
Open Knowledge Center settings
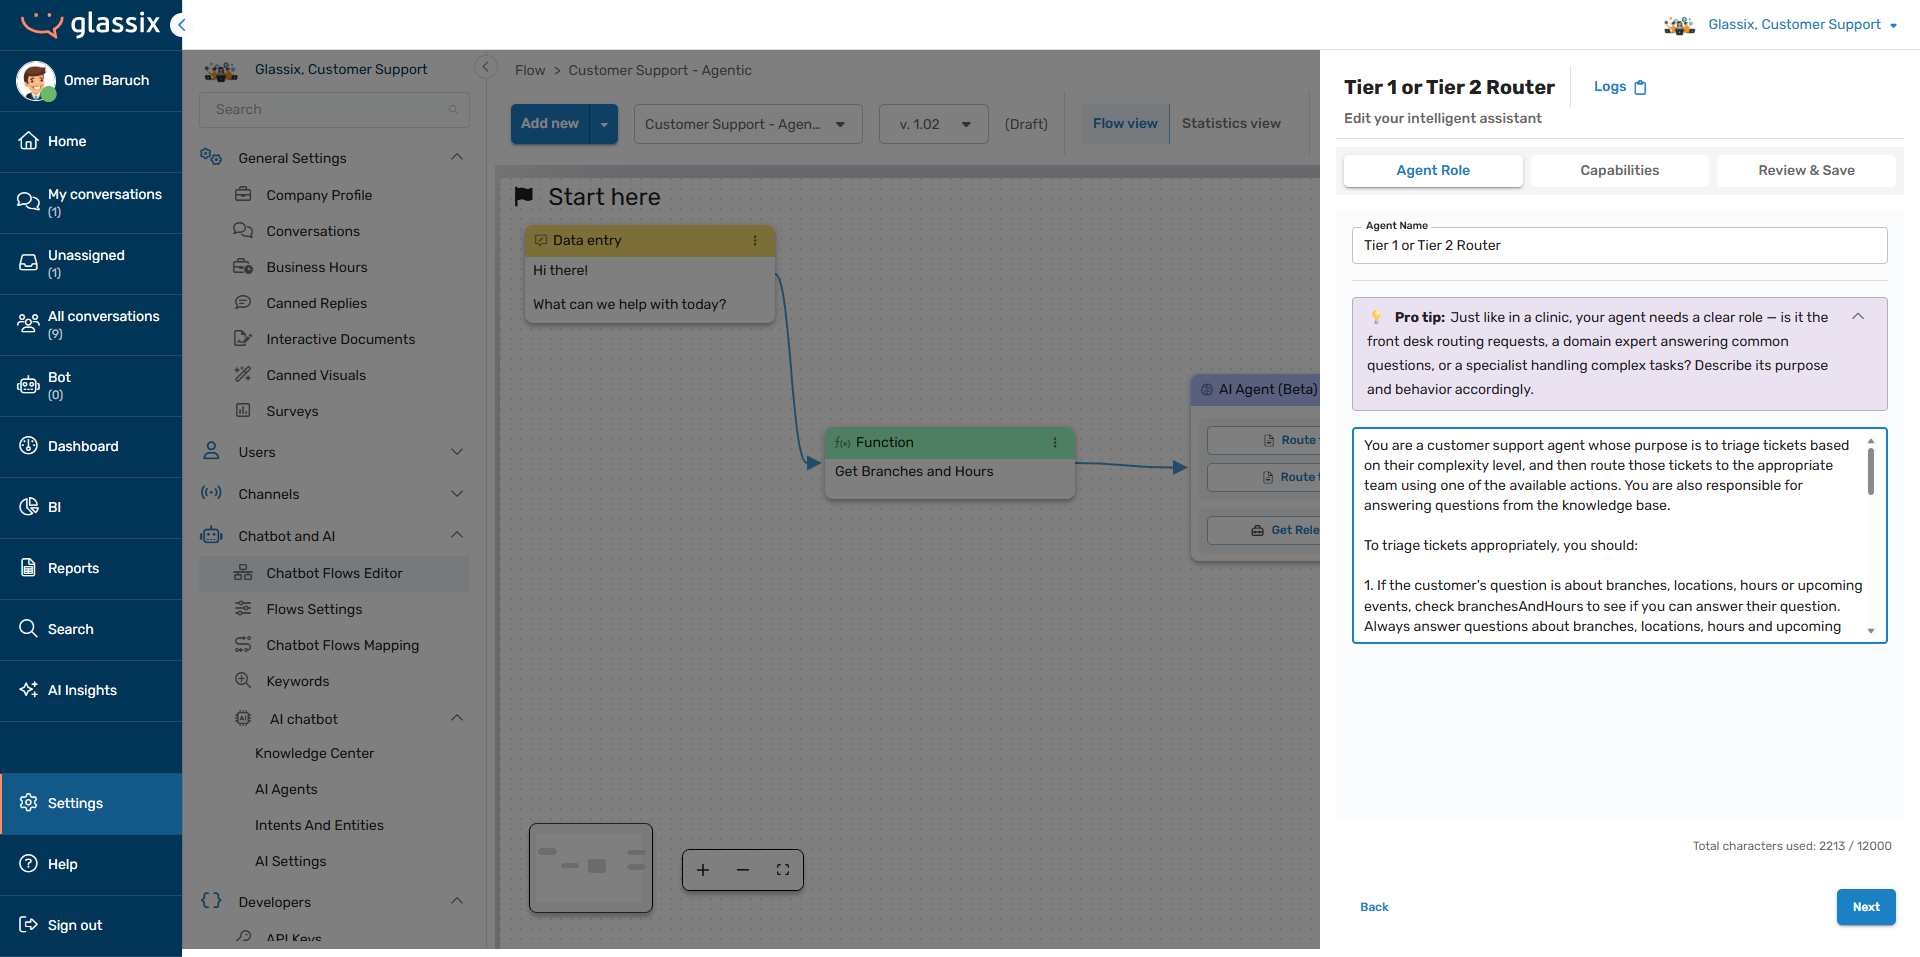coord(314,754)
